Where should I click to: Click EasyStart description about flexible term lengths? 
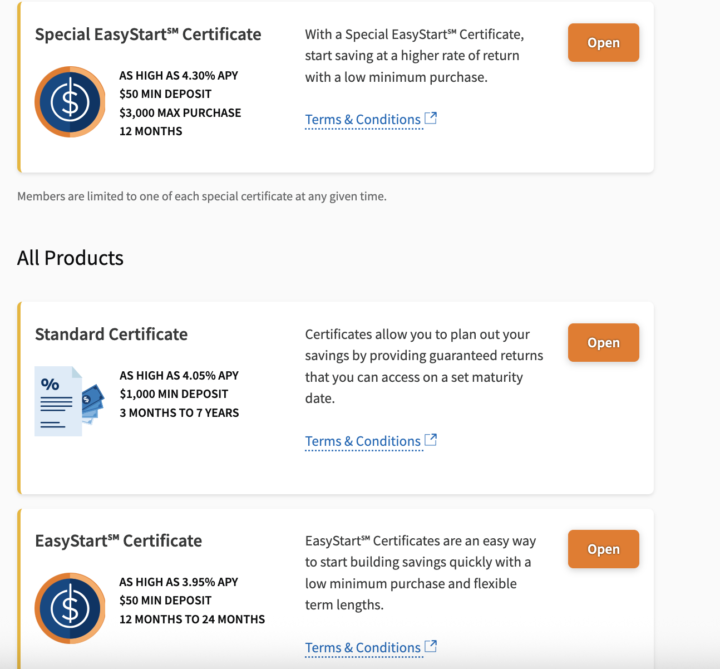point(420,573)
